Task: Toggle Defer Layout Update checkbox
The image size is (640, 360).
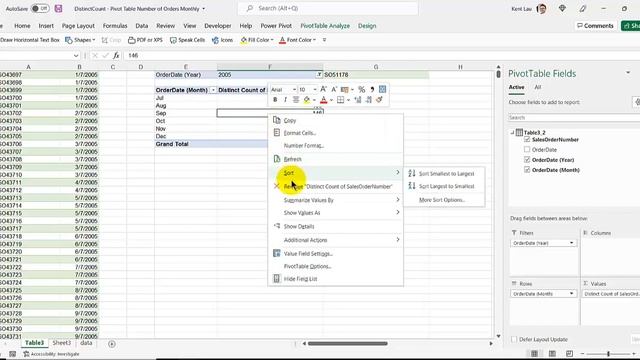Action: click(x=514, y=339)
